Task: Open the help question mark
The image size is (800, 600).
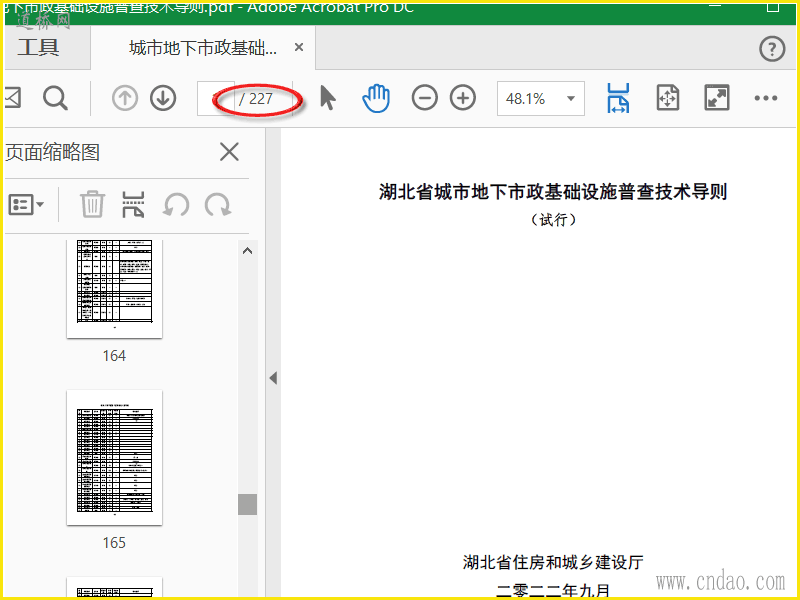Action: [772, 49]
